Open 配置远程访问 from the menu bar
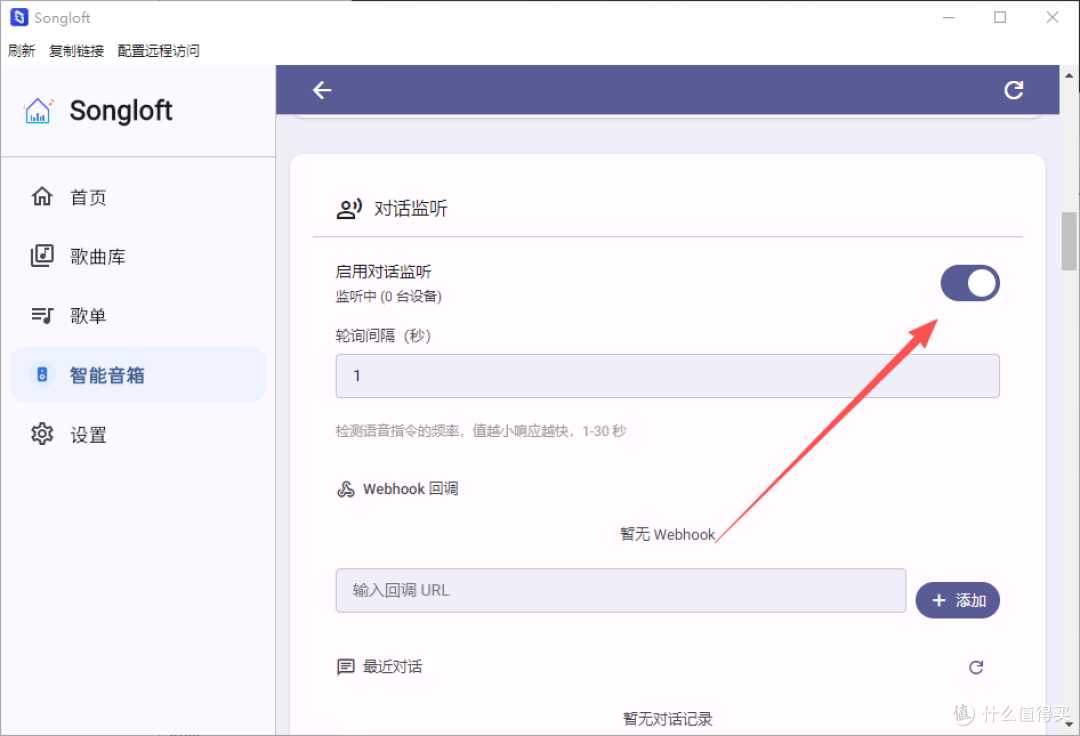 click(x=158, y=50)
